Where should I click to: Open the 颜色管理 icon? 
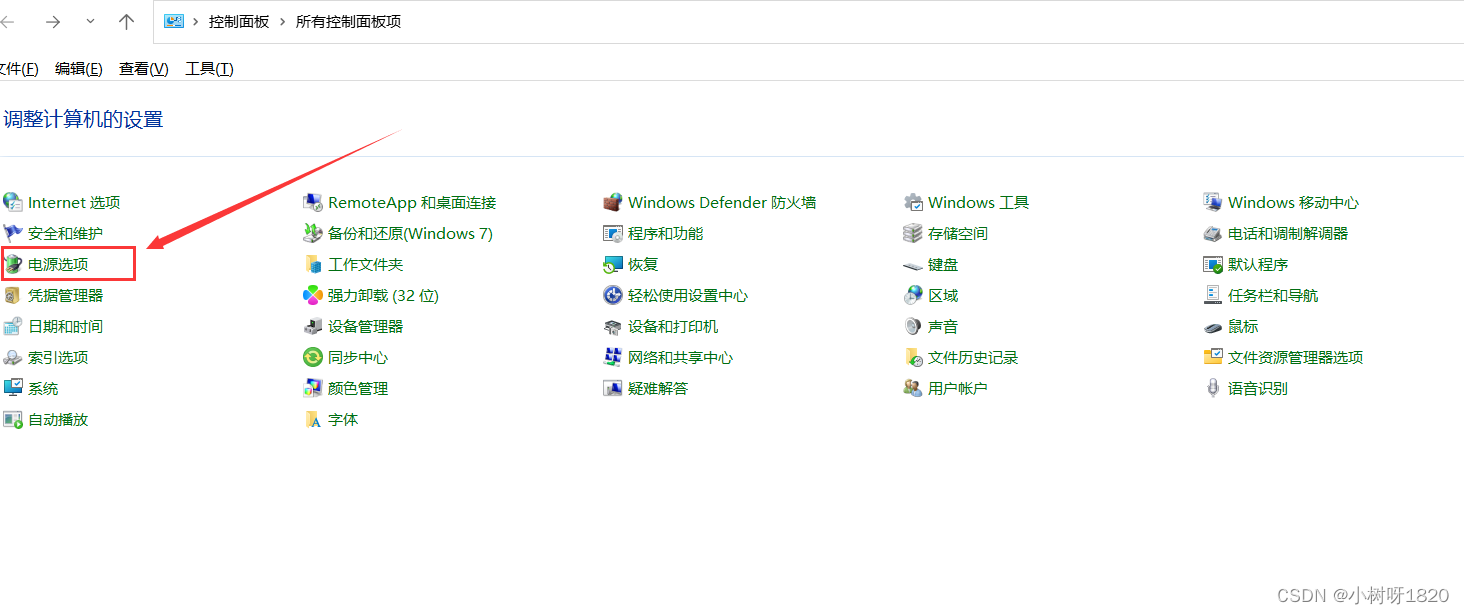(x=313, y=388)
